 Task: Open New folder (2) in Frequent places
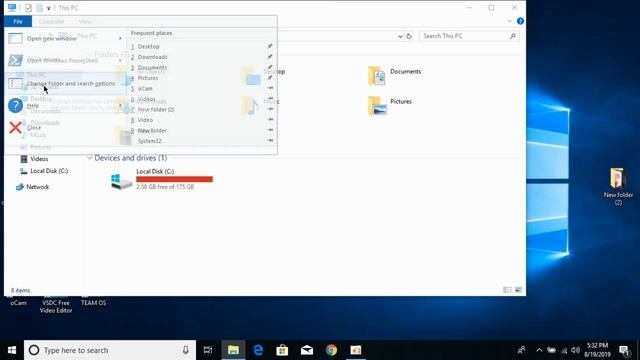[x=156, y=109]
